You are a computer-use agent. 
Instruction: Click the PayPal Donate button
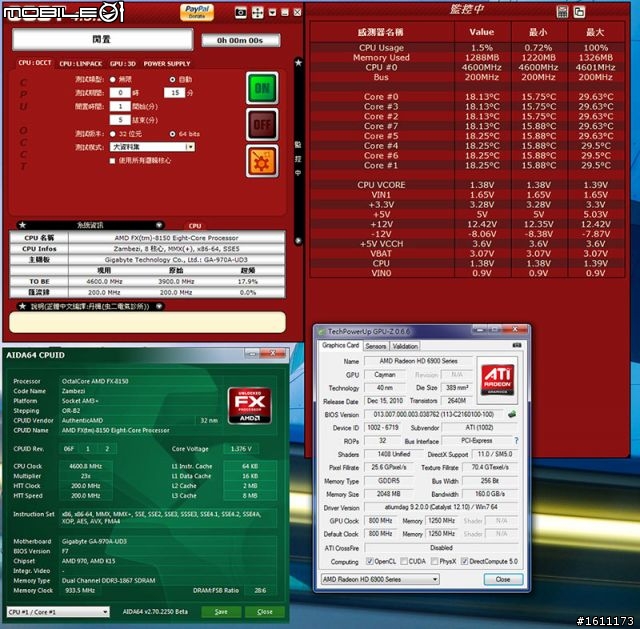pos(197,12)
